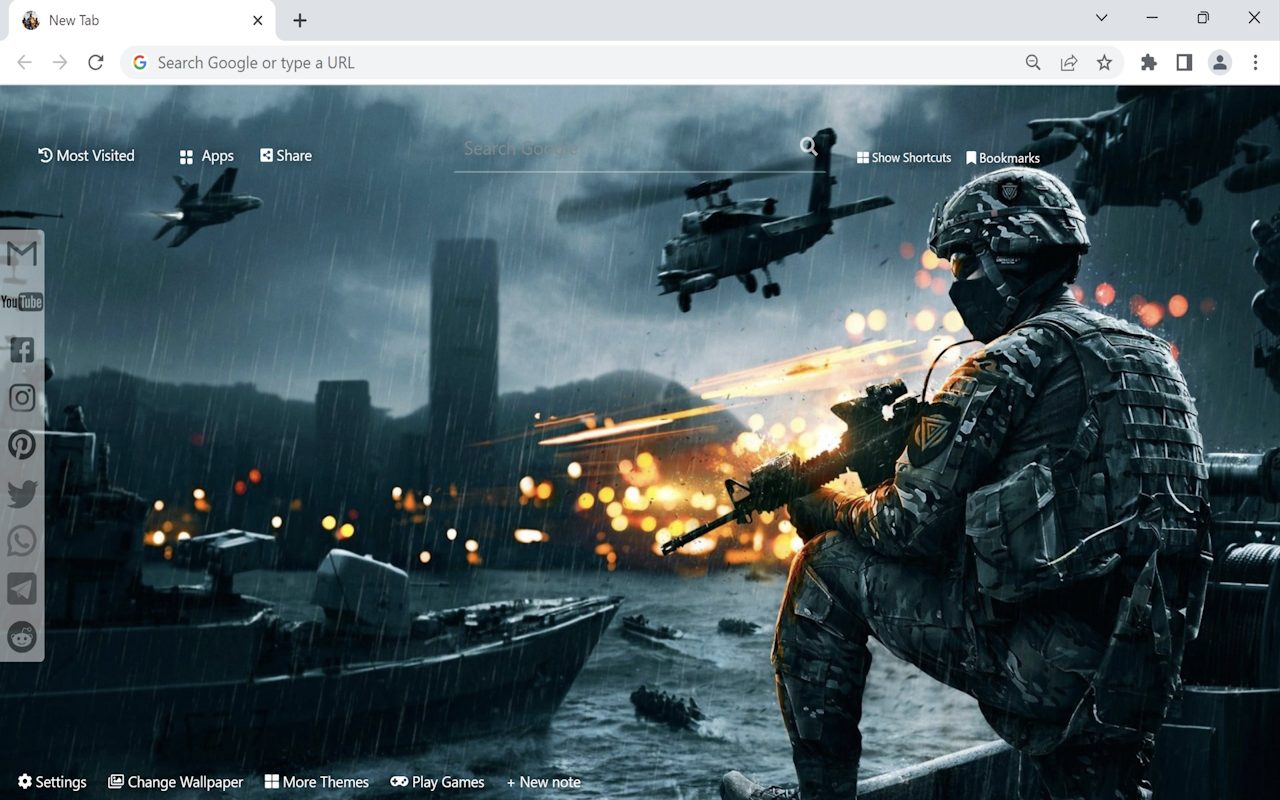
Task: Open the Apps menu
Action: 206,156
